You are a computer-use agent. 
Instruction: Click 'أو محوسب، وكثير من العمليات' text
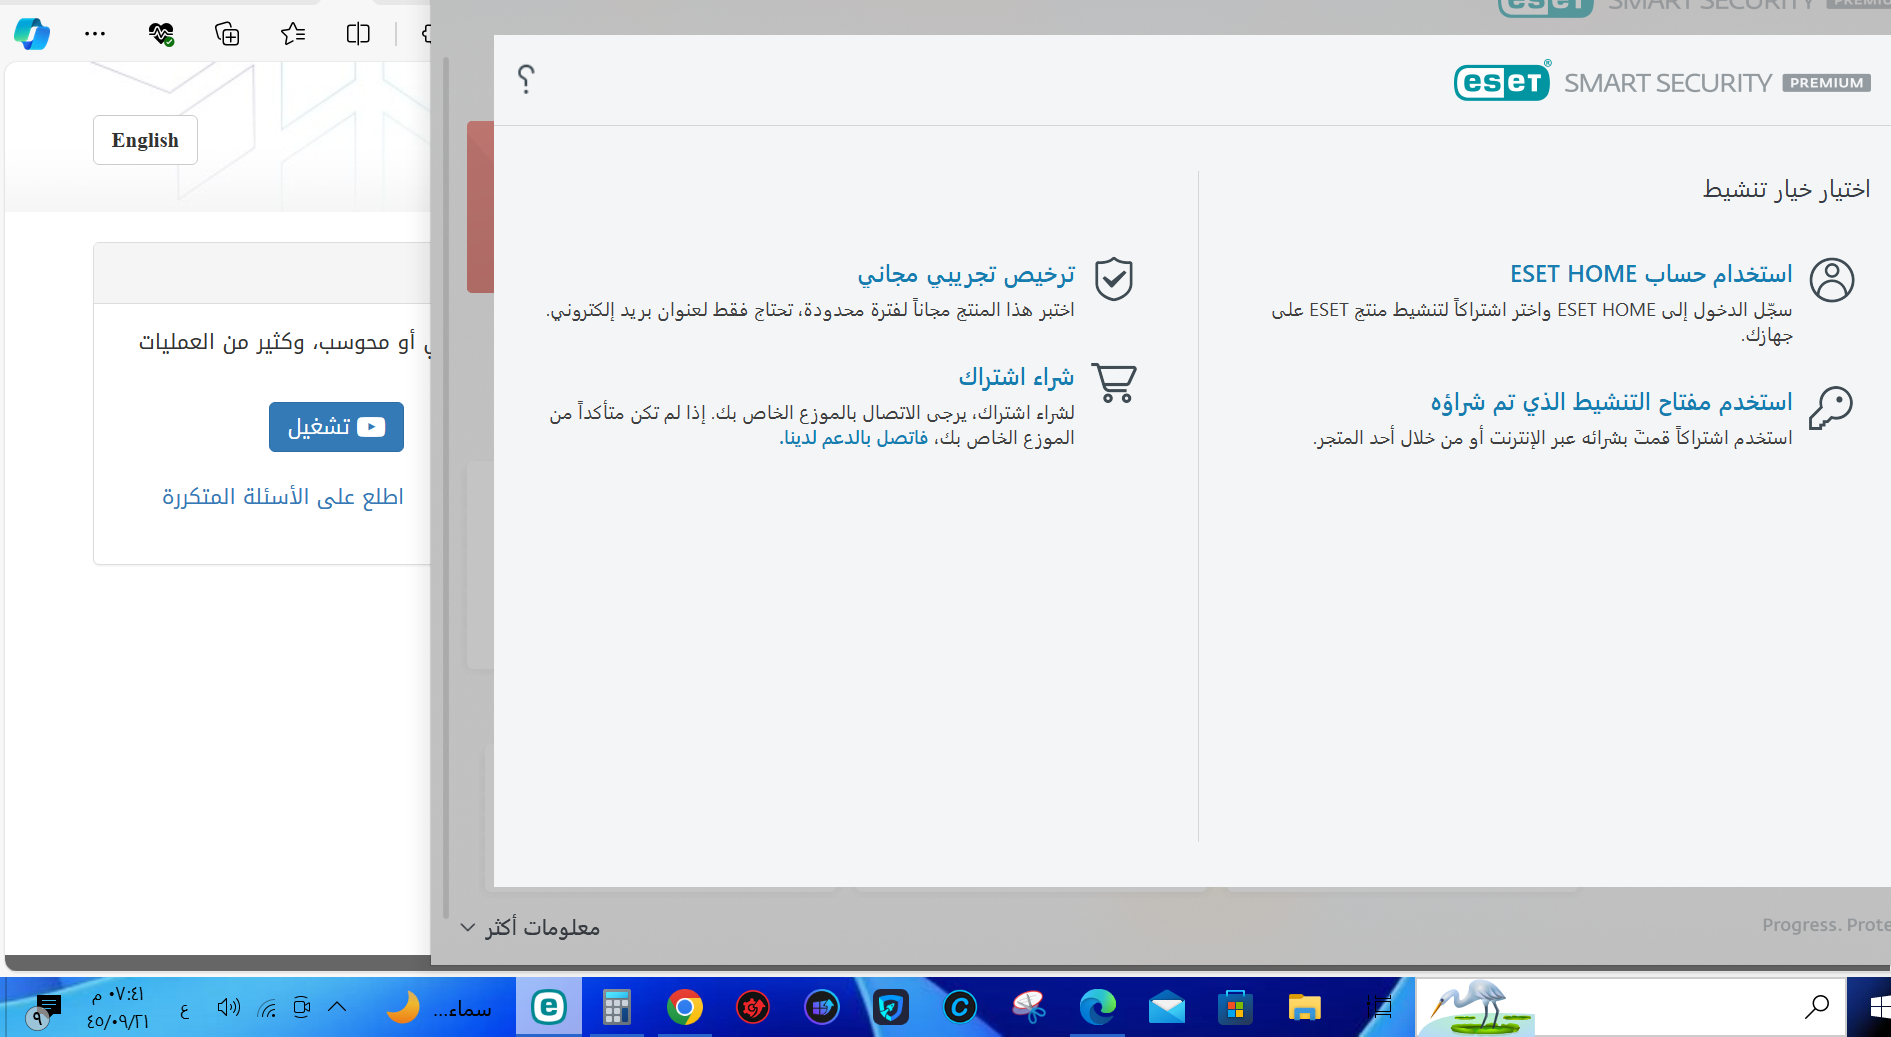(x=276, y=342)
